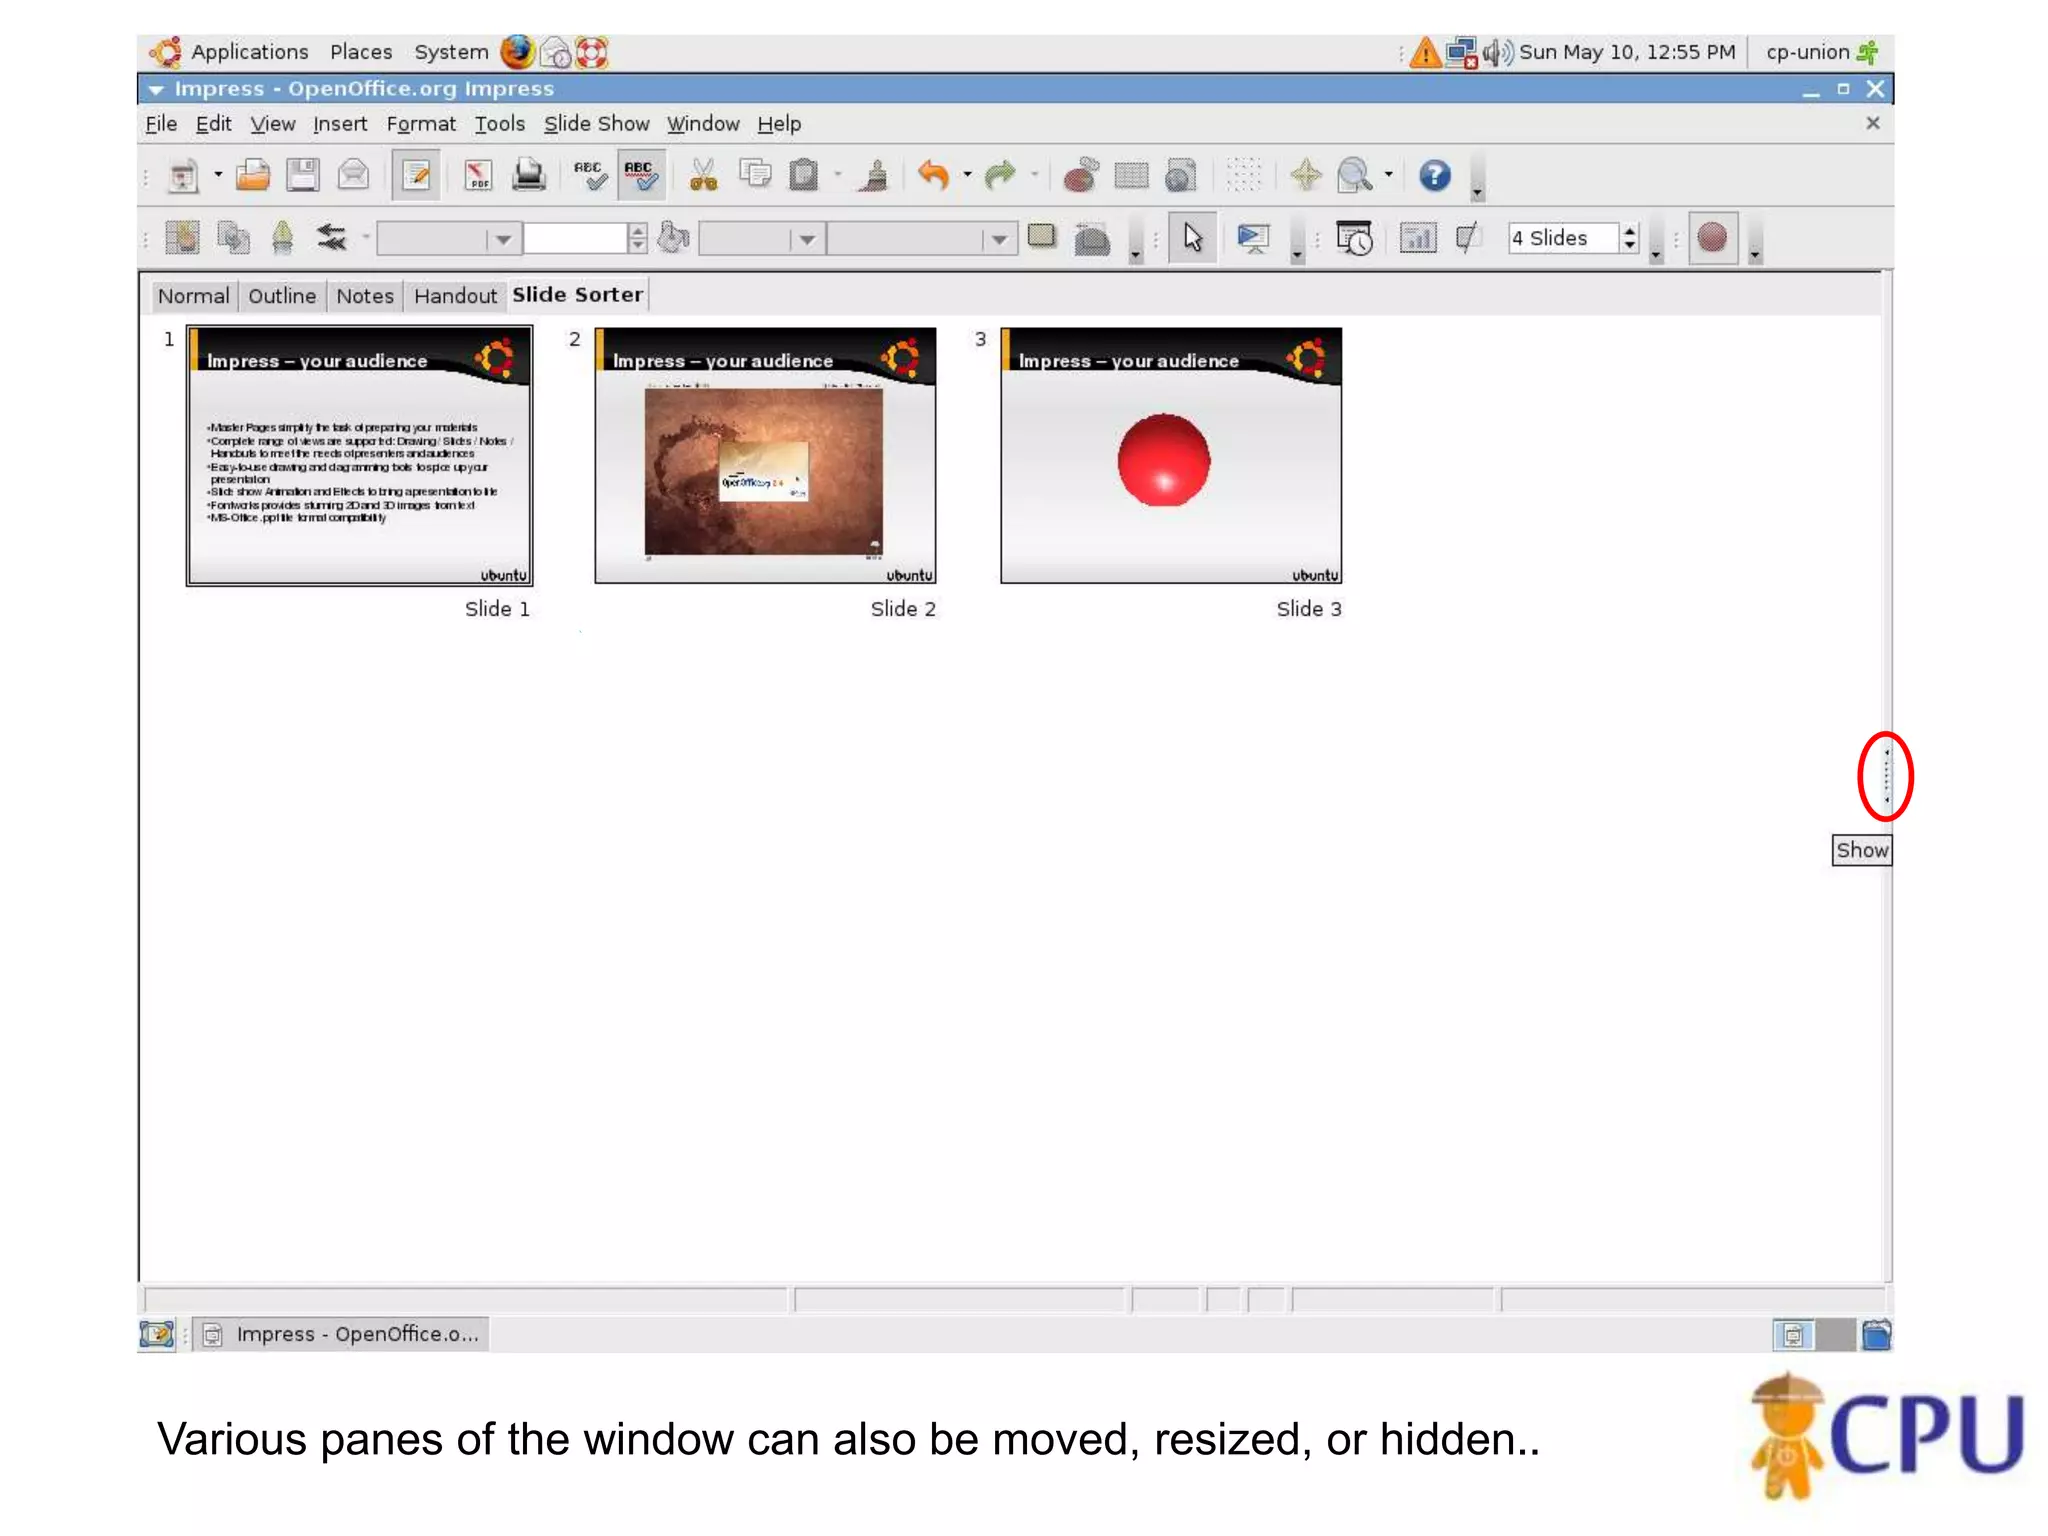Switch to the Notes view tab
2048x1536 pixels.
365,296
